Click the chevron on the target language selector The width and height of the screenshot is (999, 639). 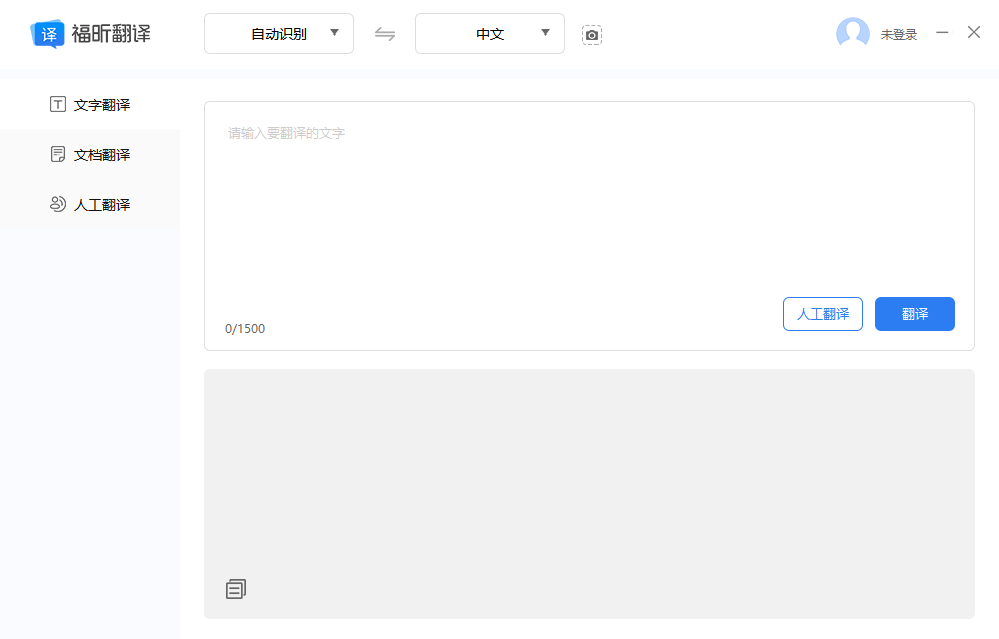pos(544,33)
